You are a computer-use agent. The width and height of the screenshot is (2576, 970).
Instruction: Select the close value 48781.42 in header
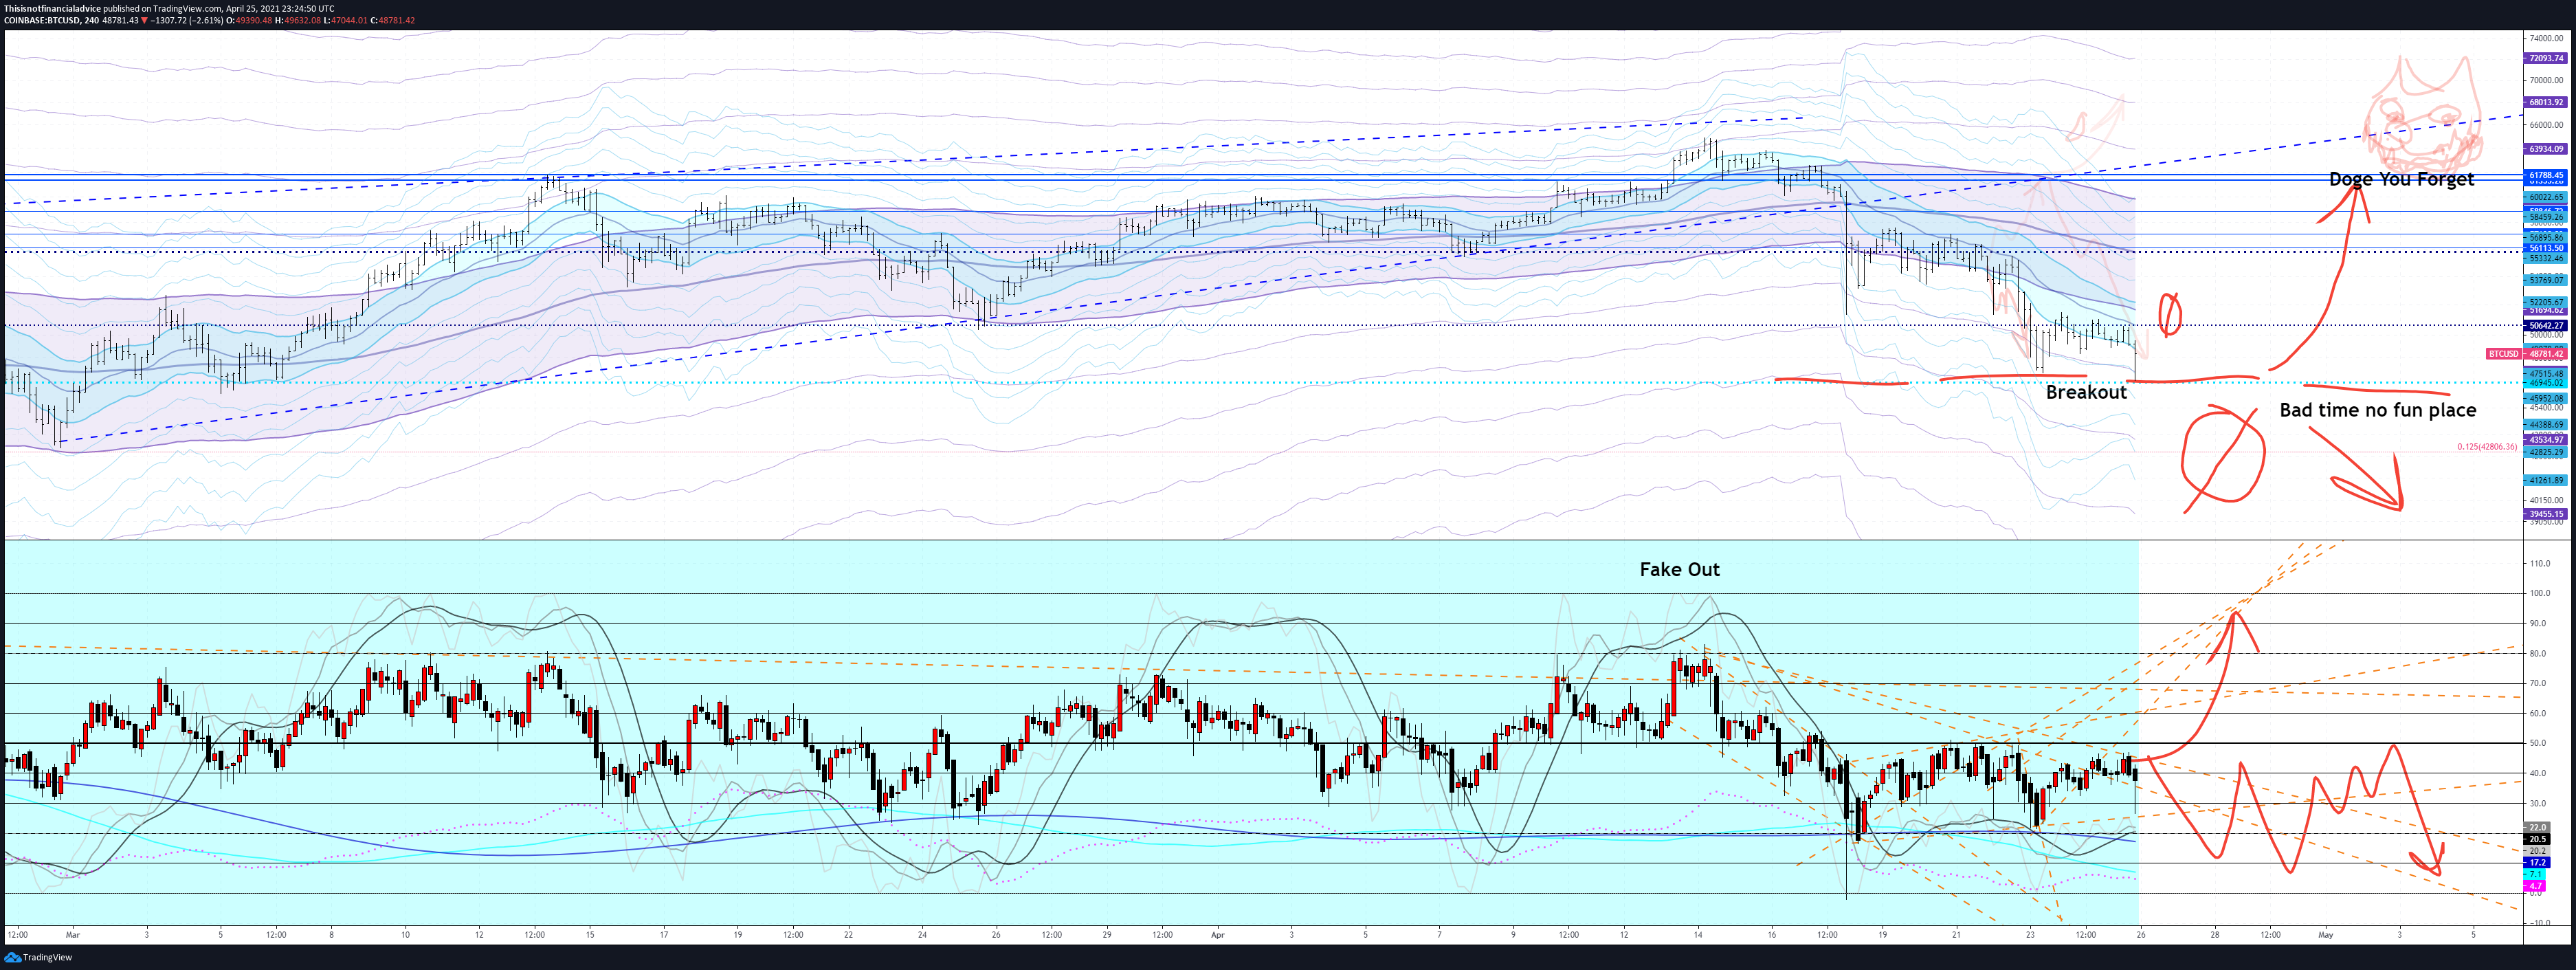[x=397, y=20]
